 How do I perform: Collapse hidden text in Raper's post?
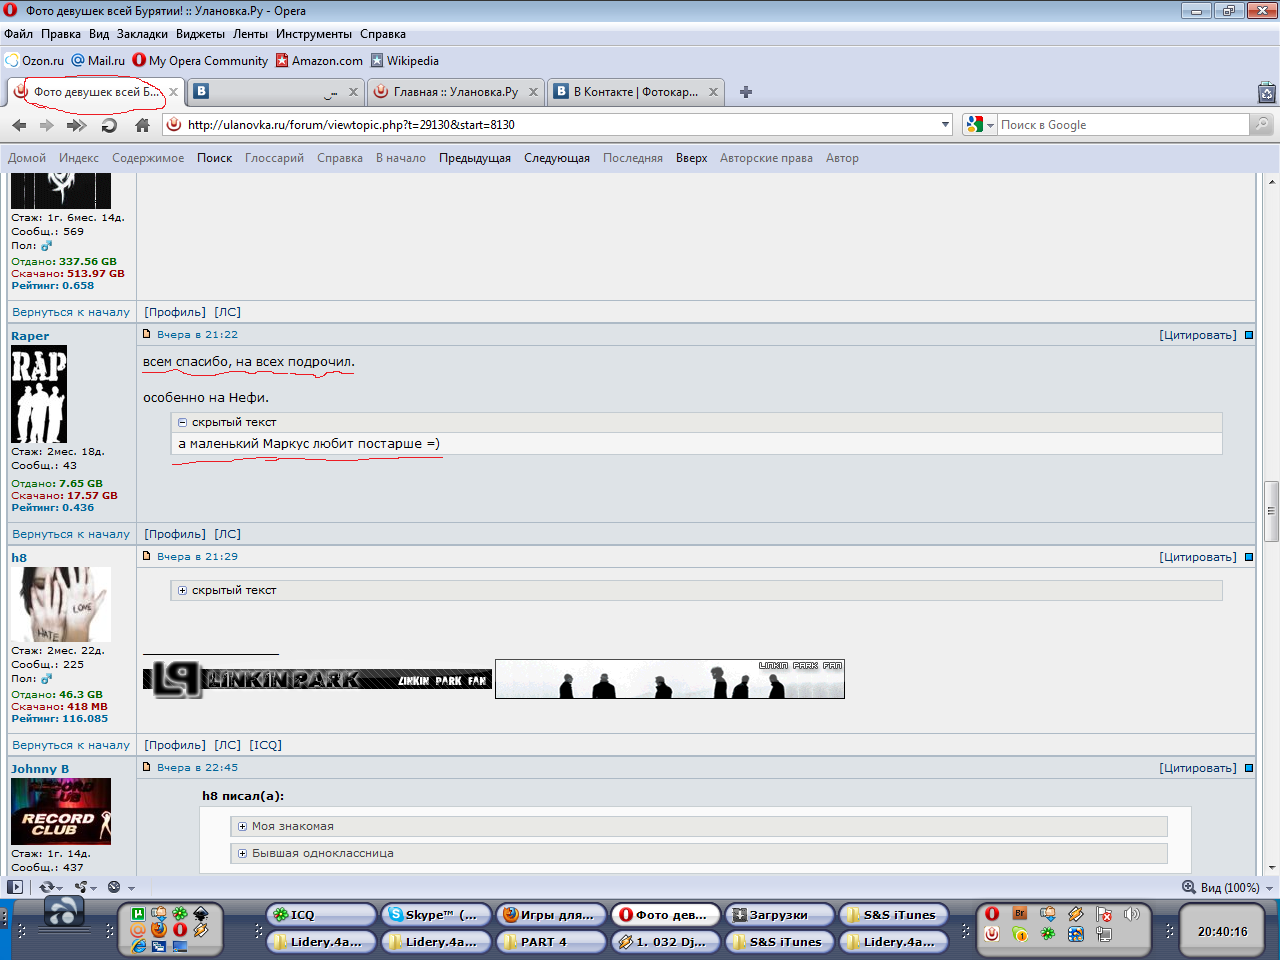tap(182, 423)
